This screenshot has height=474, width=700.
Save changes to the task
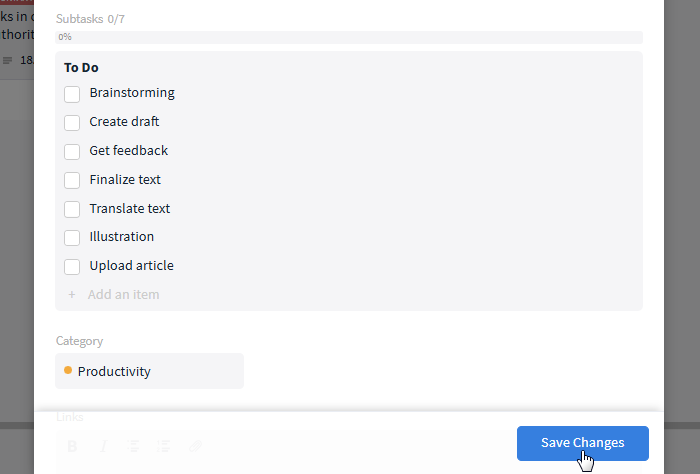[x=583, y=443]
